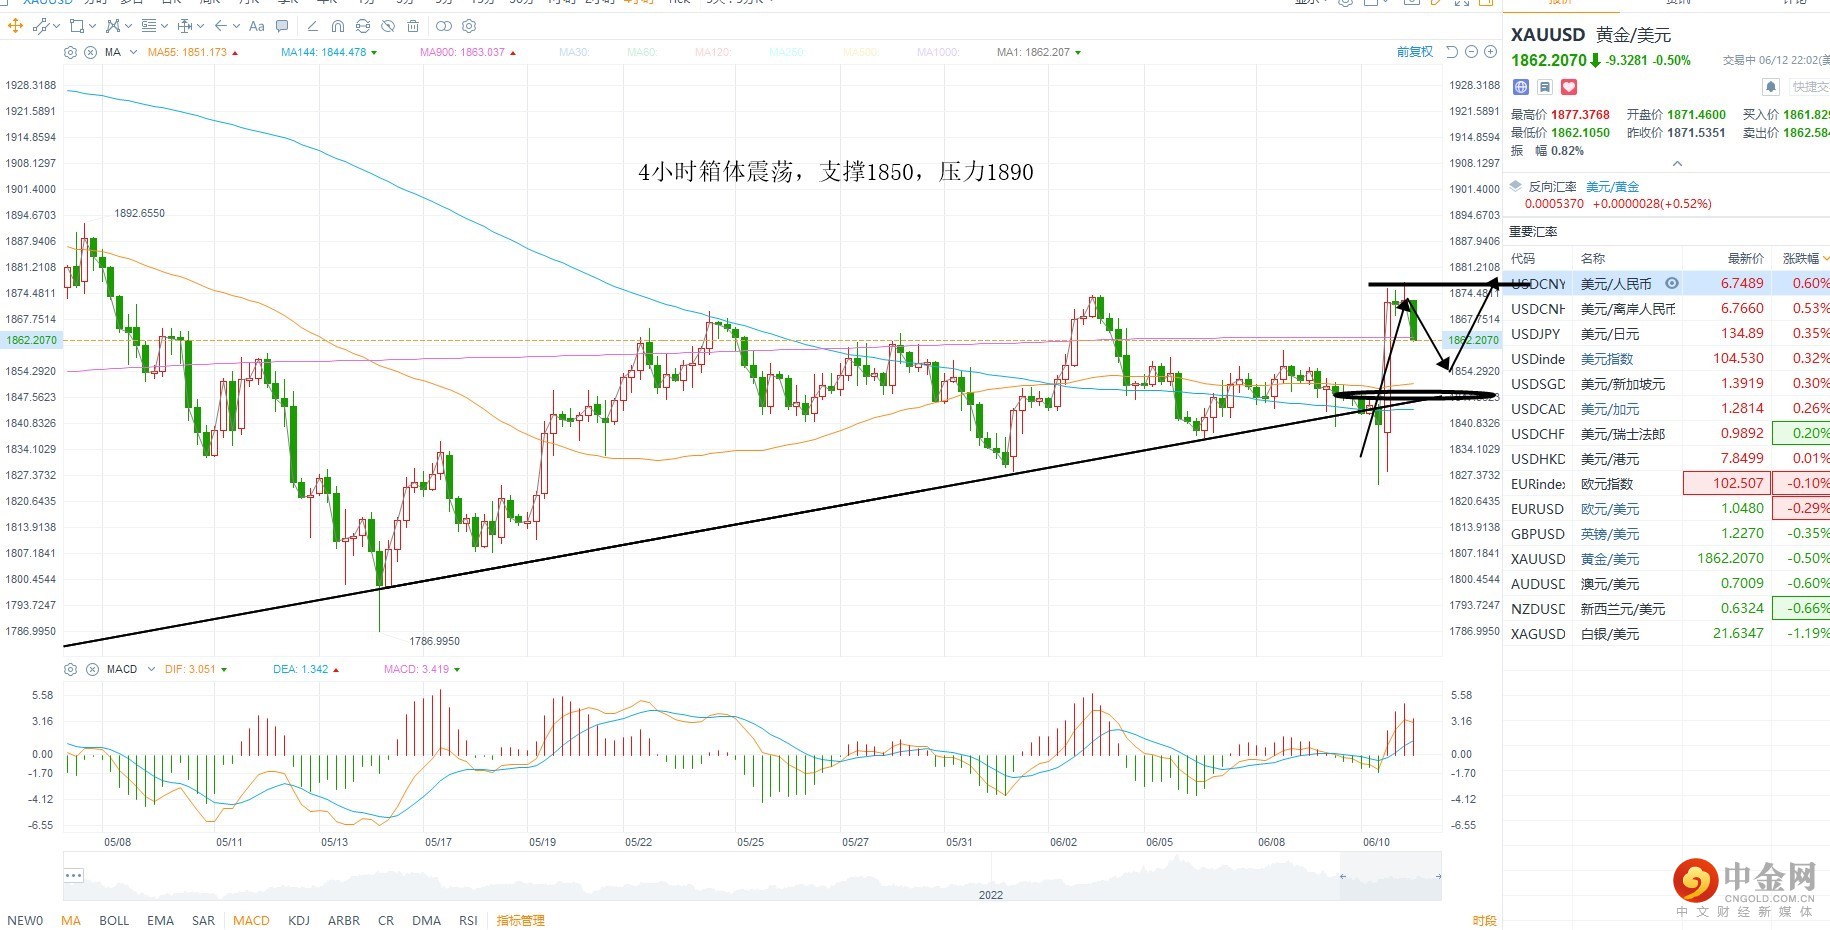Open drawing toolbar settings gear

[x=469, y=26]
